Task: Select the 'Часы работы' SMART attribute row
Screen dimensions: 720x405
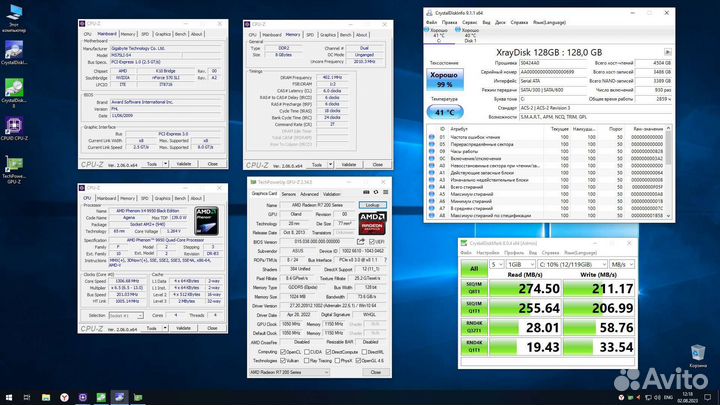Action: 547,151
